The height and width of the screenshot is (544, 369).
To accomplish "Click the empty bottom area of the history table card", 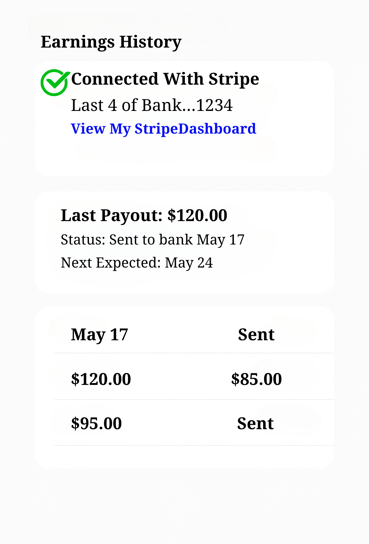I will [x=184, y=457].
